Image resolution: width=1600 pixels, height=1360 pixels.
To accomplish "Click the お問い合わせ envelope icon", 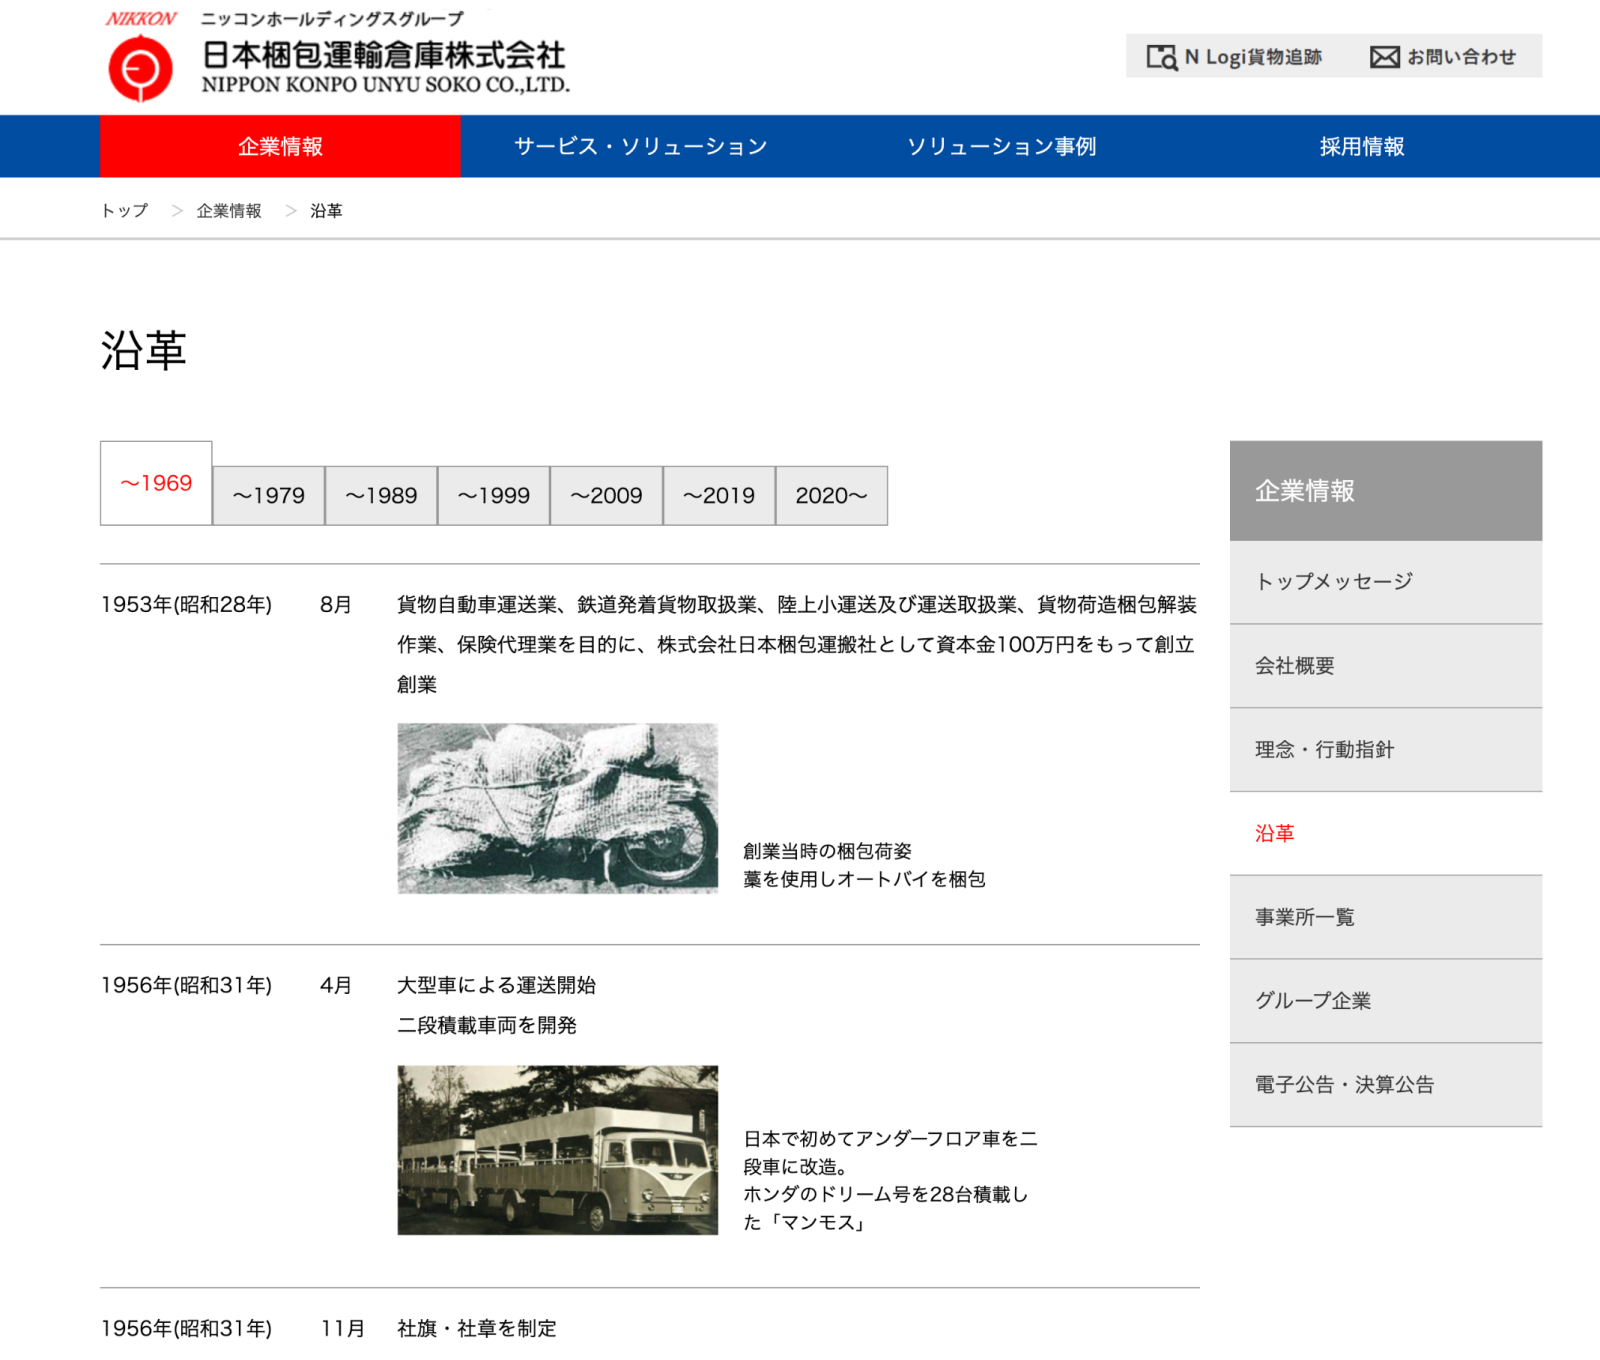I will pos(1384,57).
